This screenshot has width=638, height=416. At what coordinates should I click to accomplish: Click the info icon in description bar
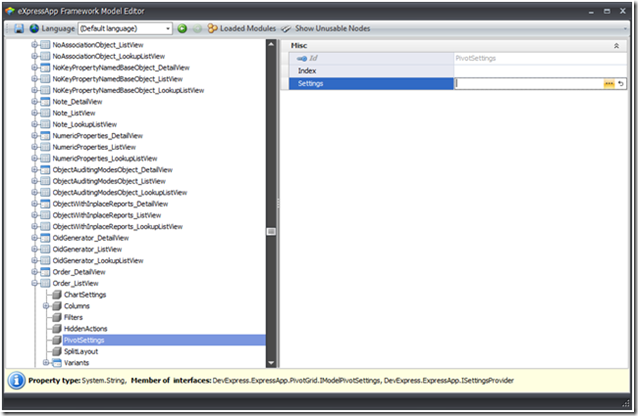click(x=16, y=381)
